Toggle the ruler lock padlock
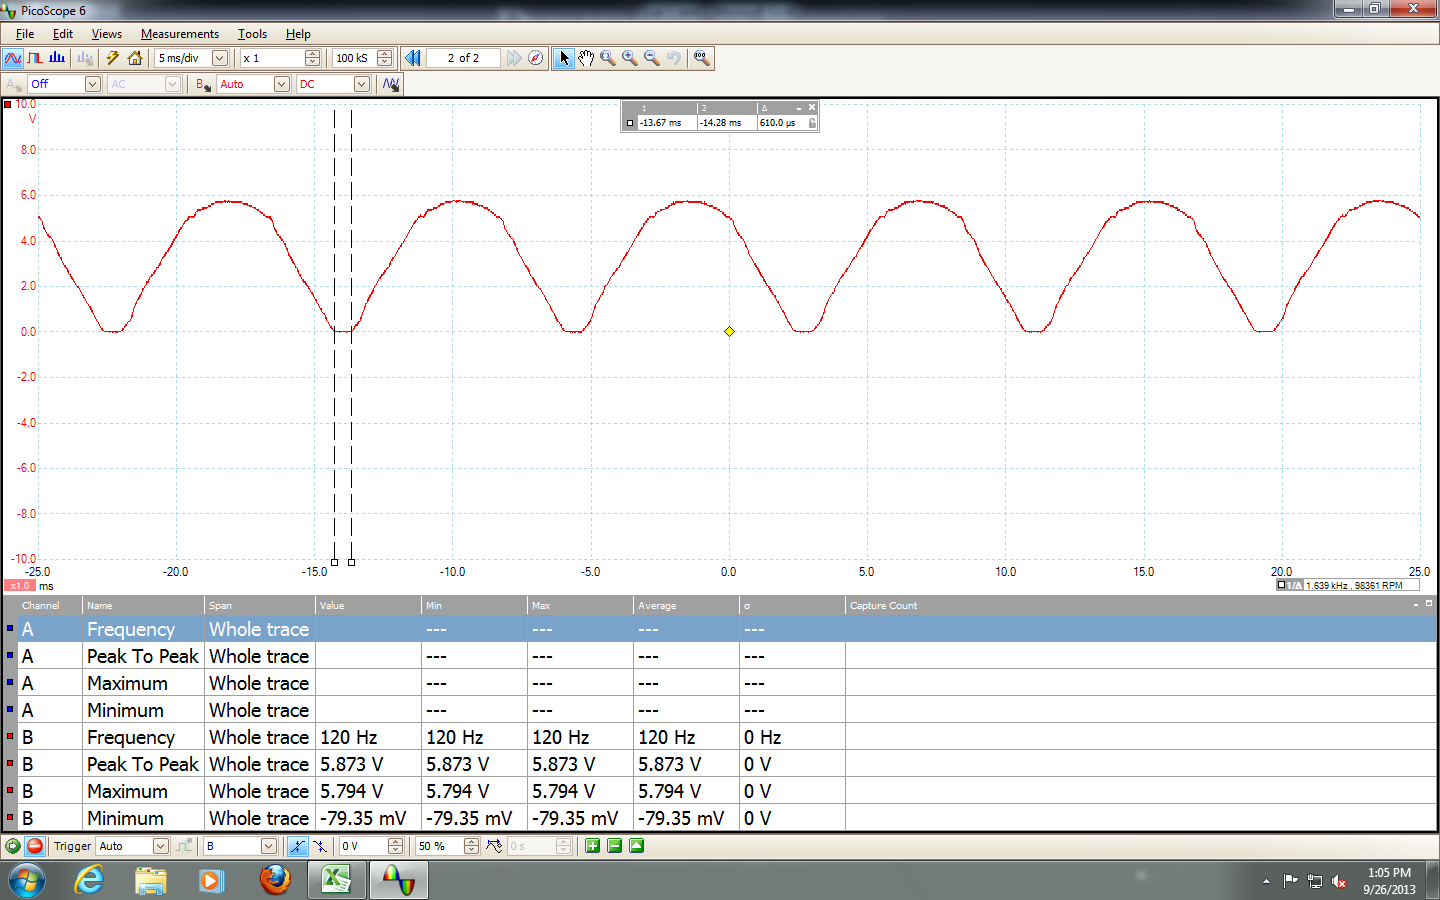 click(x=812, y=123)
